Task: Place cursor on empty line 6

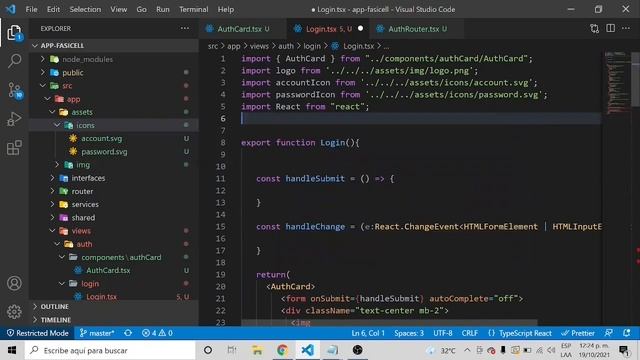Action: coord(420,118)
